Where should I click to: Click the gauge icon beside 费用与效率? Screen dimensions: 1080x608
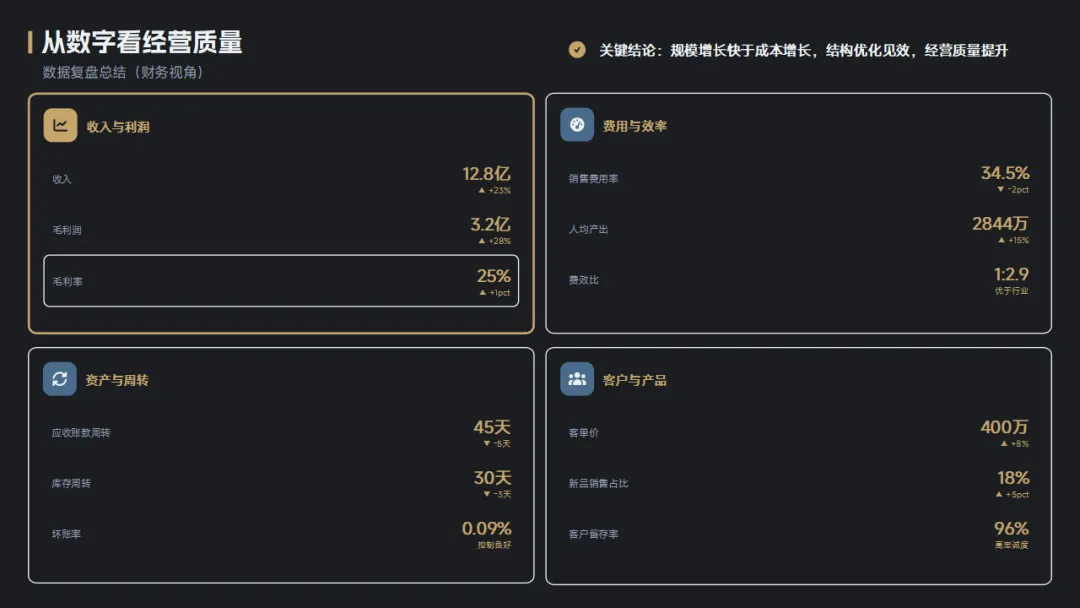(577, 125)
